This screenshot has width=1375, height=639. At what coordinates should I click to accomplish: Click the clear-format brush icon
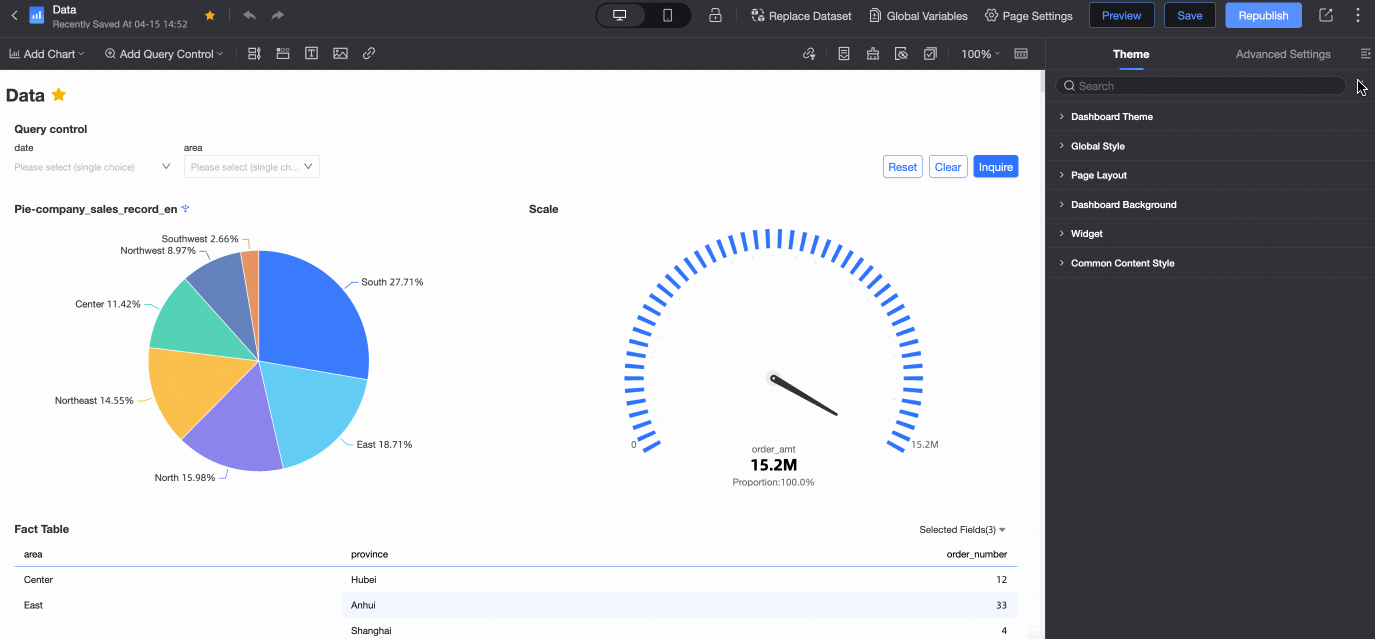(x=873, y=54)
